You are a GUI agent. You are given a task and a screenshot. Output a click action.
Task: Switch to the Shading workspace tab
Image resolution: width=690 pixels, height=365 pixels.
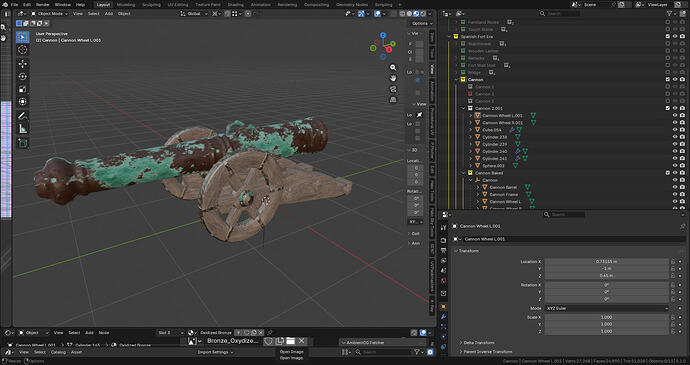coord(235,4)
